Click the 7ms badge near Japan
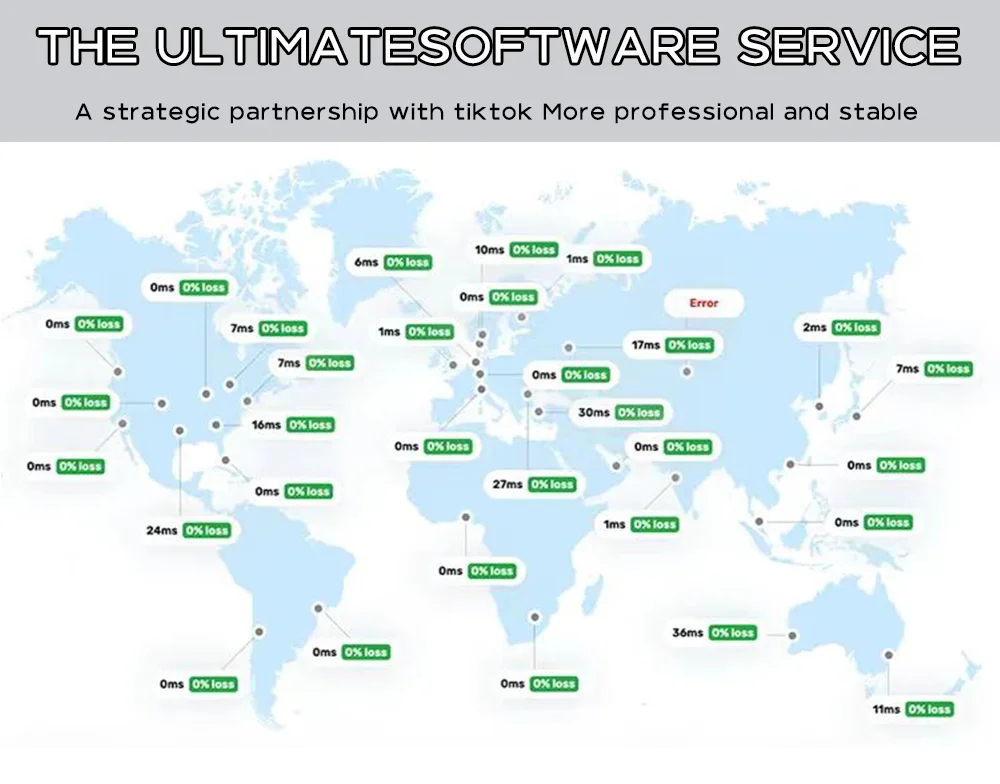The image size is (1000, 784). [x=933, y=369]
